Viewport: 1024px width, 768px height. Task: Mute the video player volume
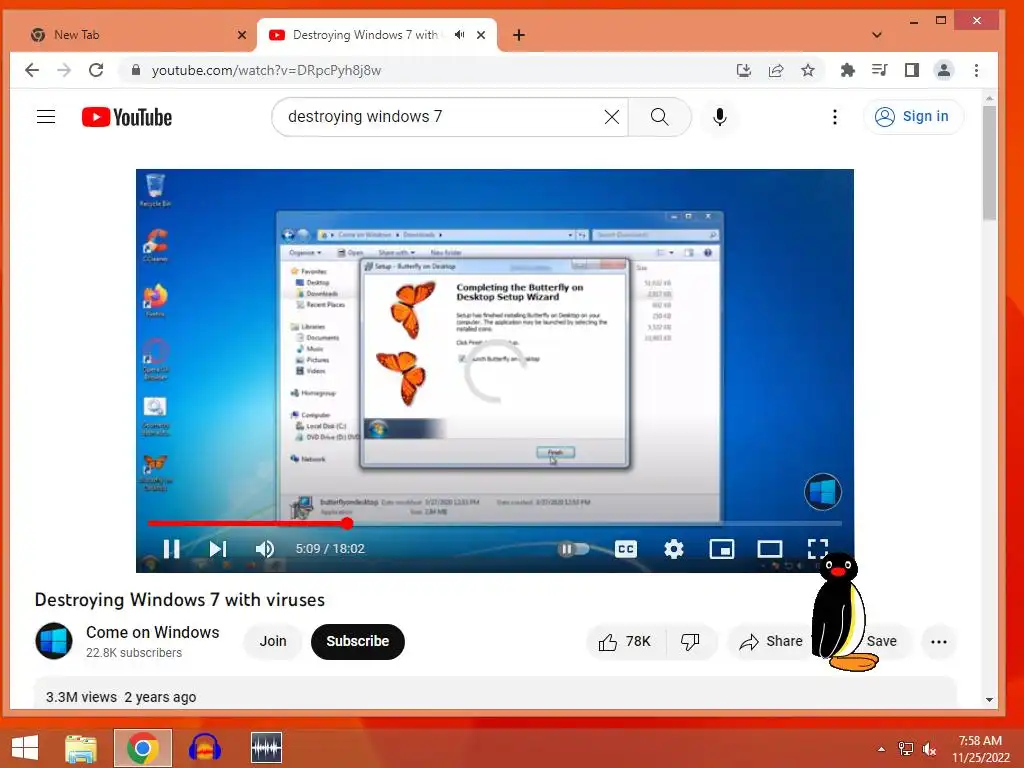(x=264, y=549)
